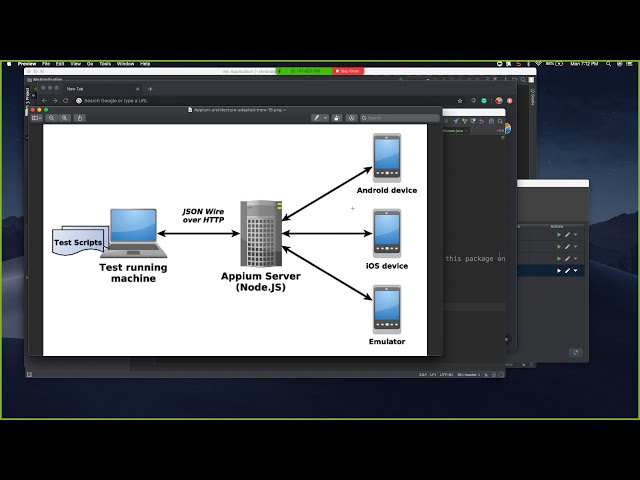640x480 pixels.
Task: Show Markup Toolbar in Preview
Action: click(x=351, y=118)
